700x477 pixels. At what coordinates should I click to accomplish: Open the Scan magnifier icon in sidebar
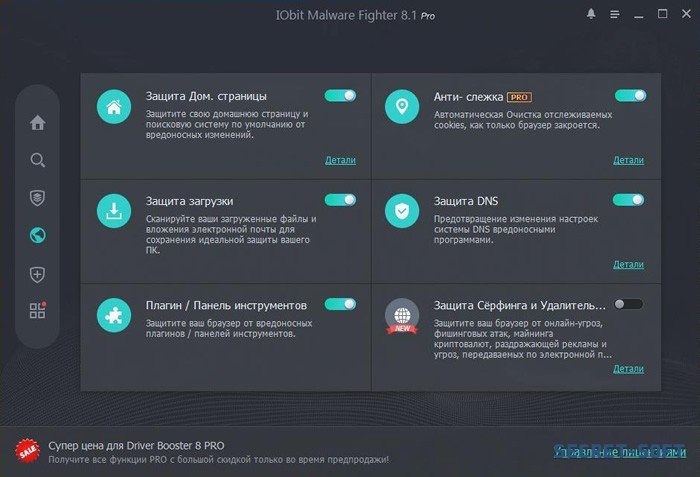(x=37, y=160)
